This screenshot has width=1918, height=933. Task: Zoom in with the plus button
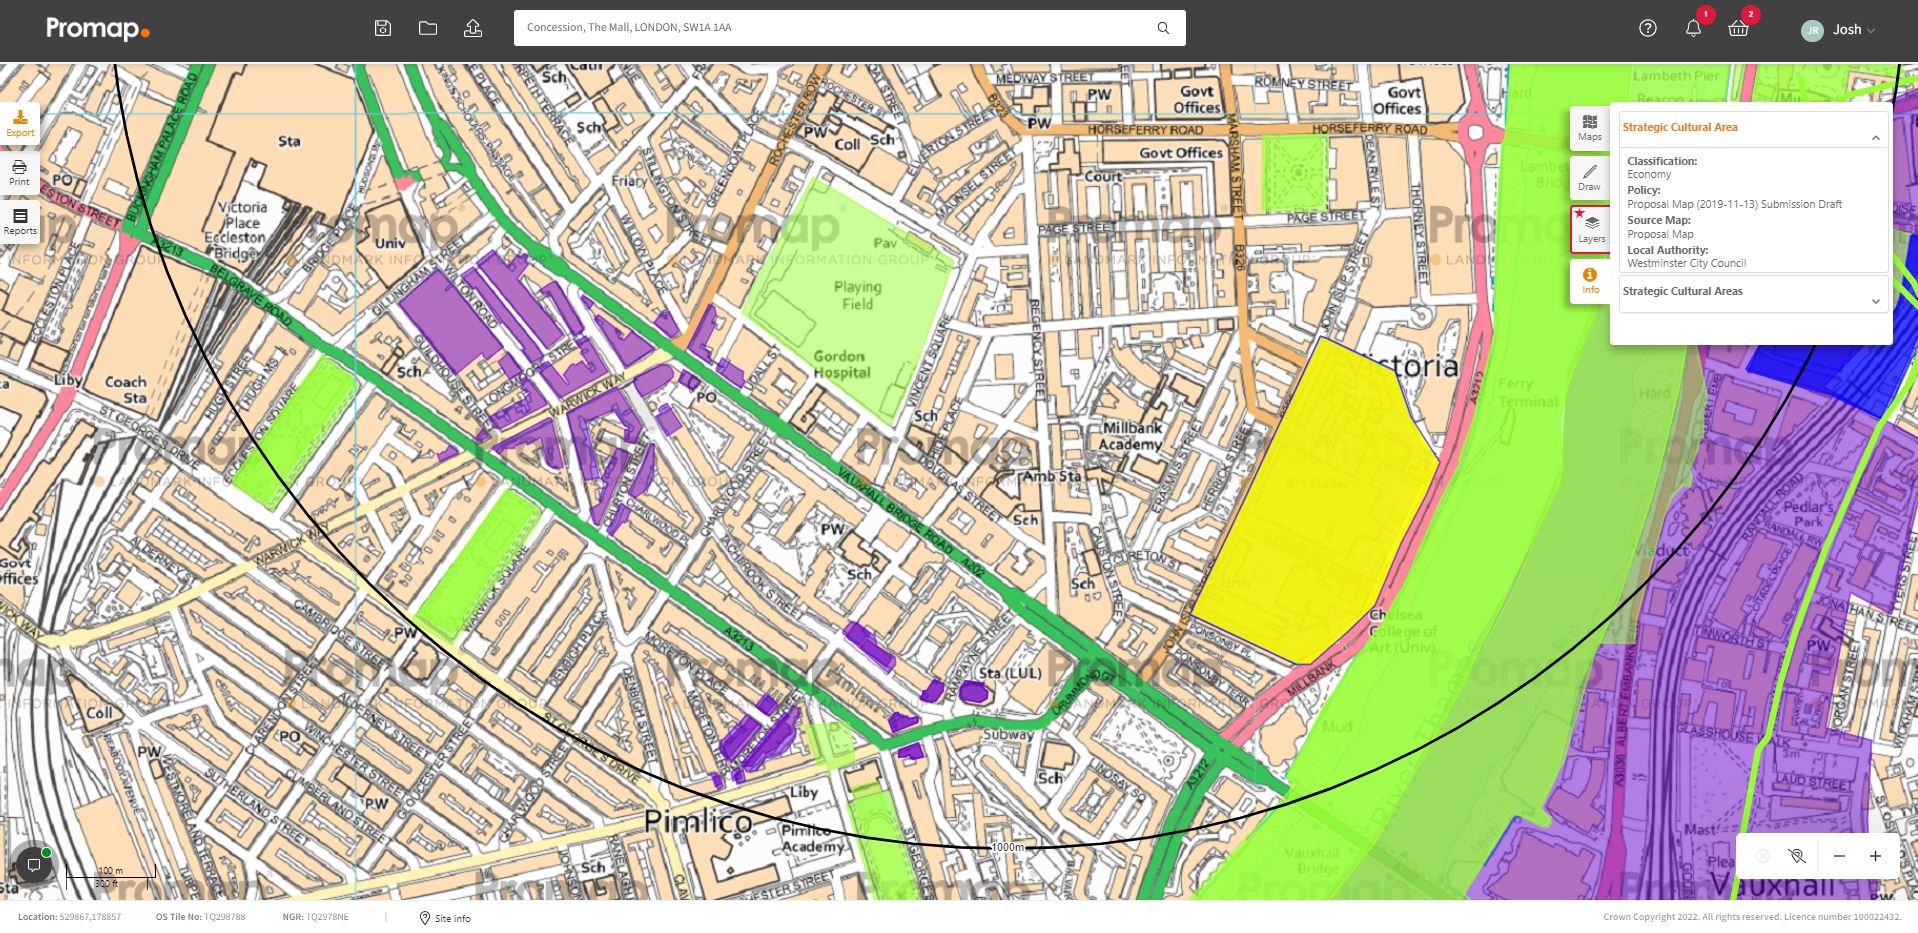(x=1875, y=856)
